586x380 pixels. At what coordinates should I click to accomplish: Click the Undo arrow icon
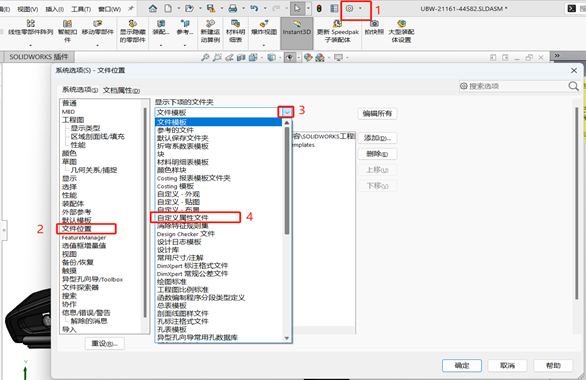pyautogui.click(x=255, y=8)
